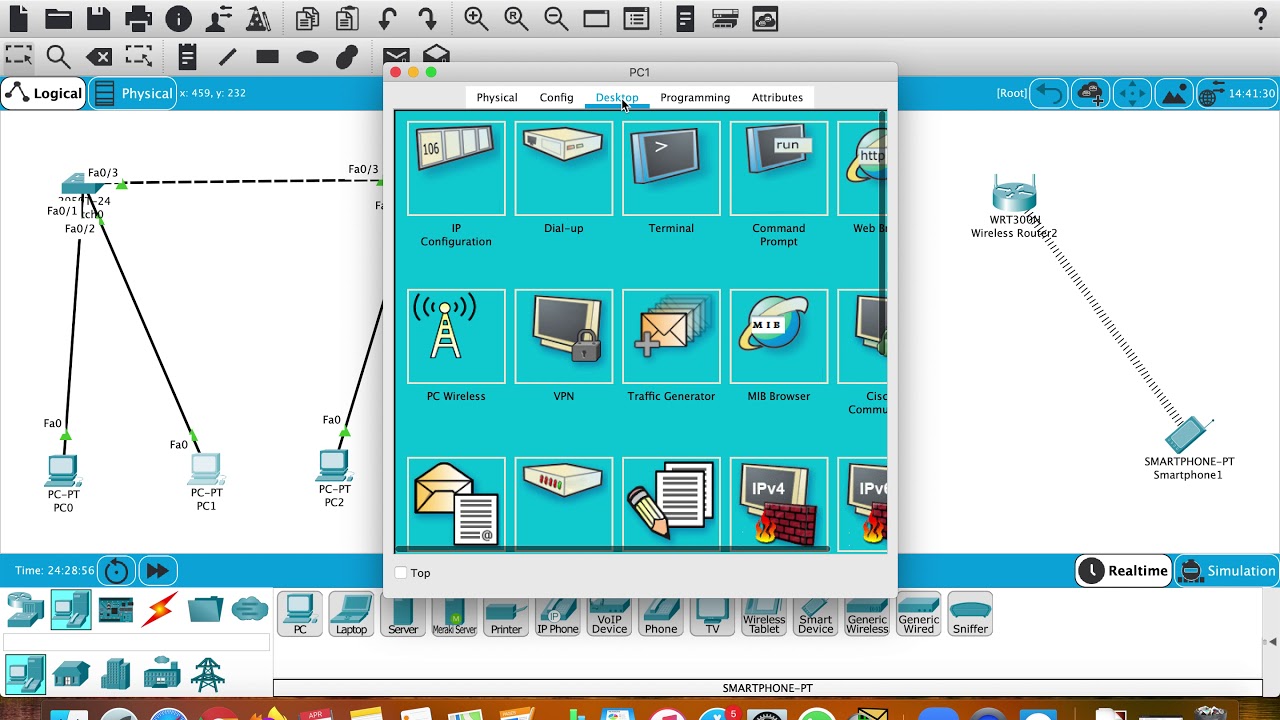This screenshot has height=720, width=1280.
Task: Click the horizontal scrollbar in PC1 desktop
Action: (x=612, y=549)
